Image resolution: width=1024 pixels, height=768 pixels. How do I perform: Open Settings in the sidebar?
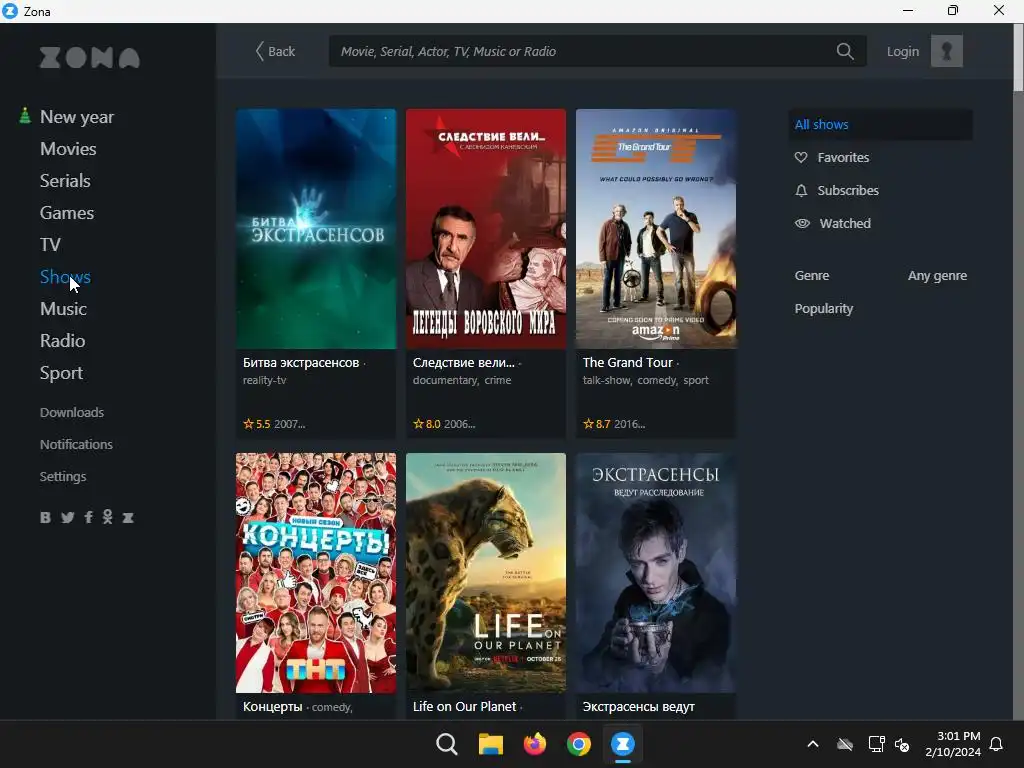(63, 476)
